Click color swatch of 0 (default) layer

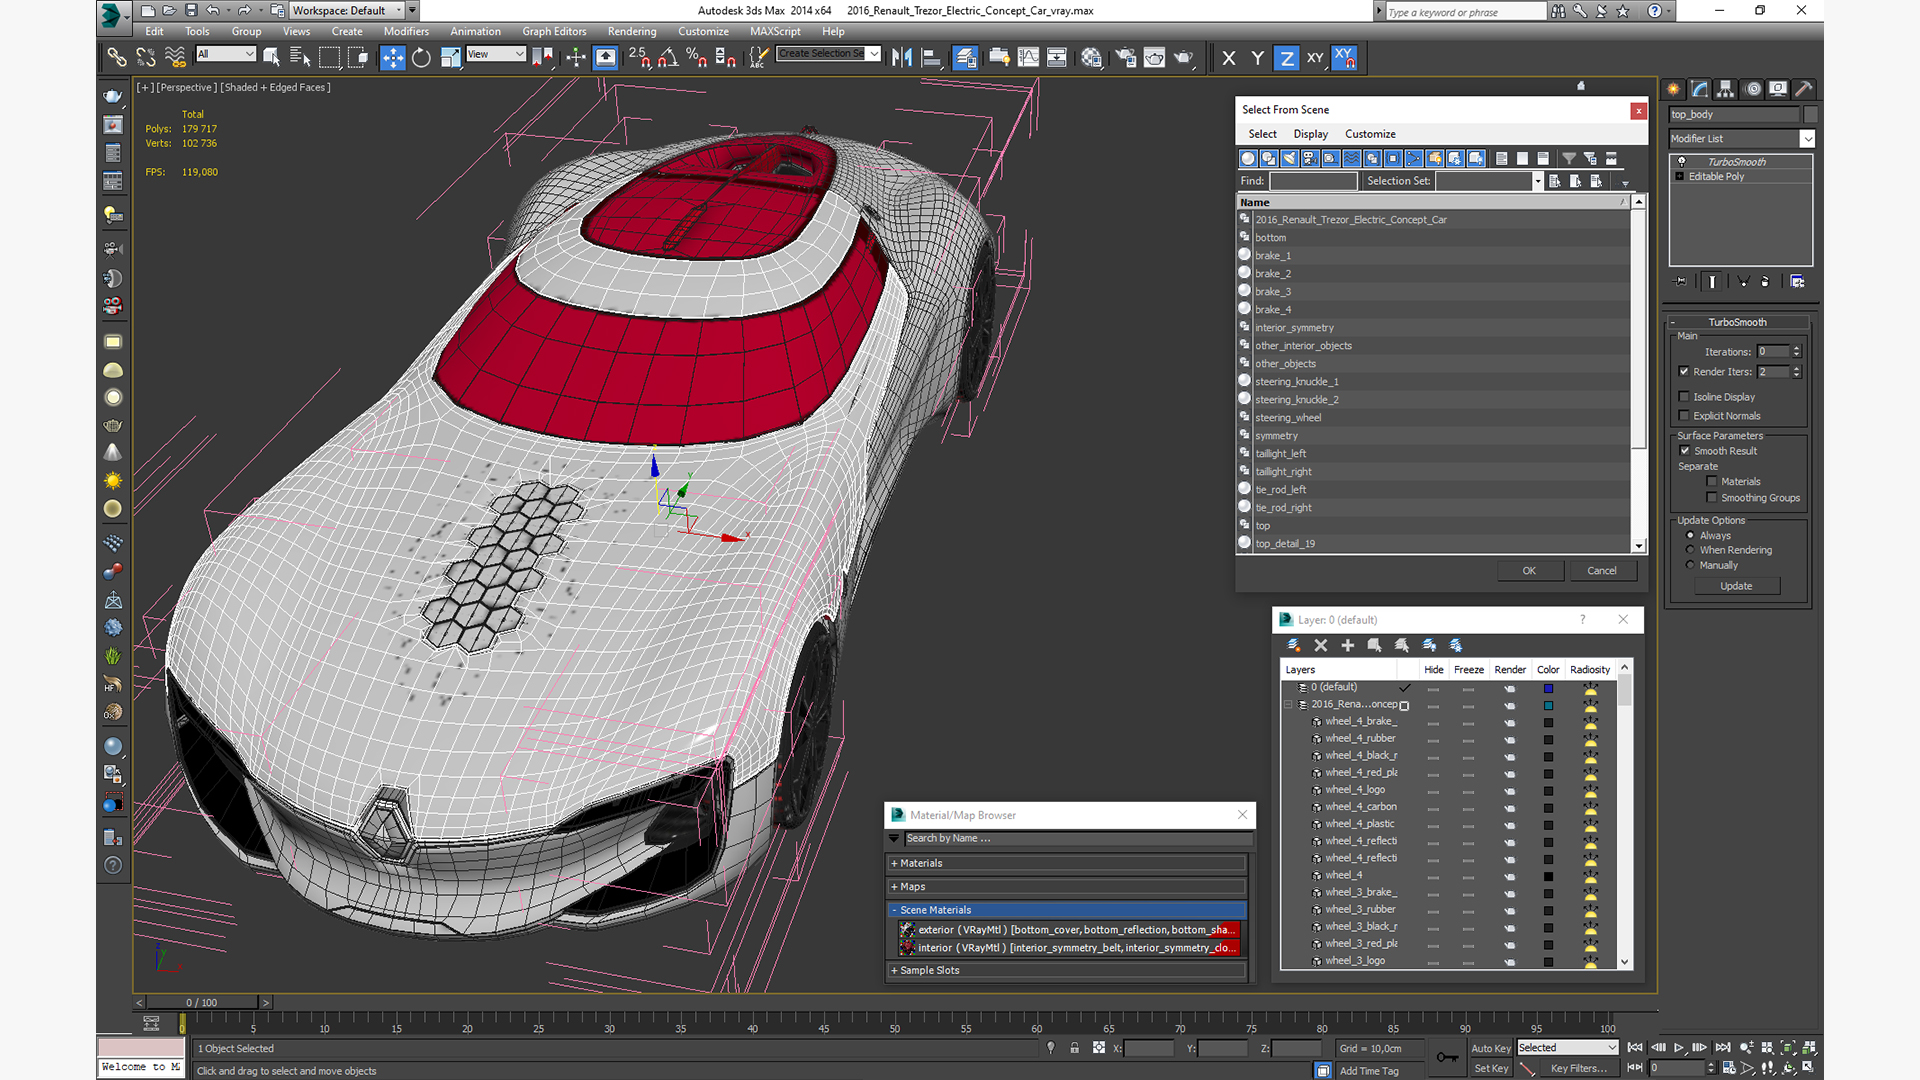click(1548, 689)
